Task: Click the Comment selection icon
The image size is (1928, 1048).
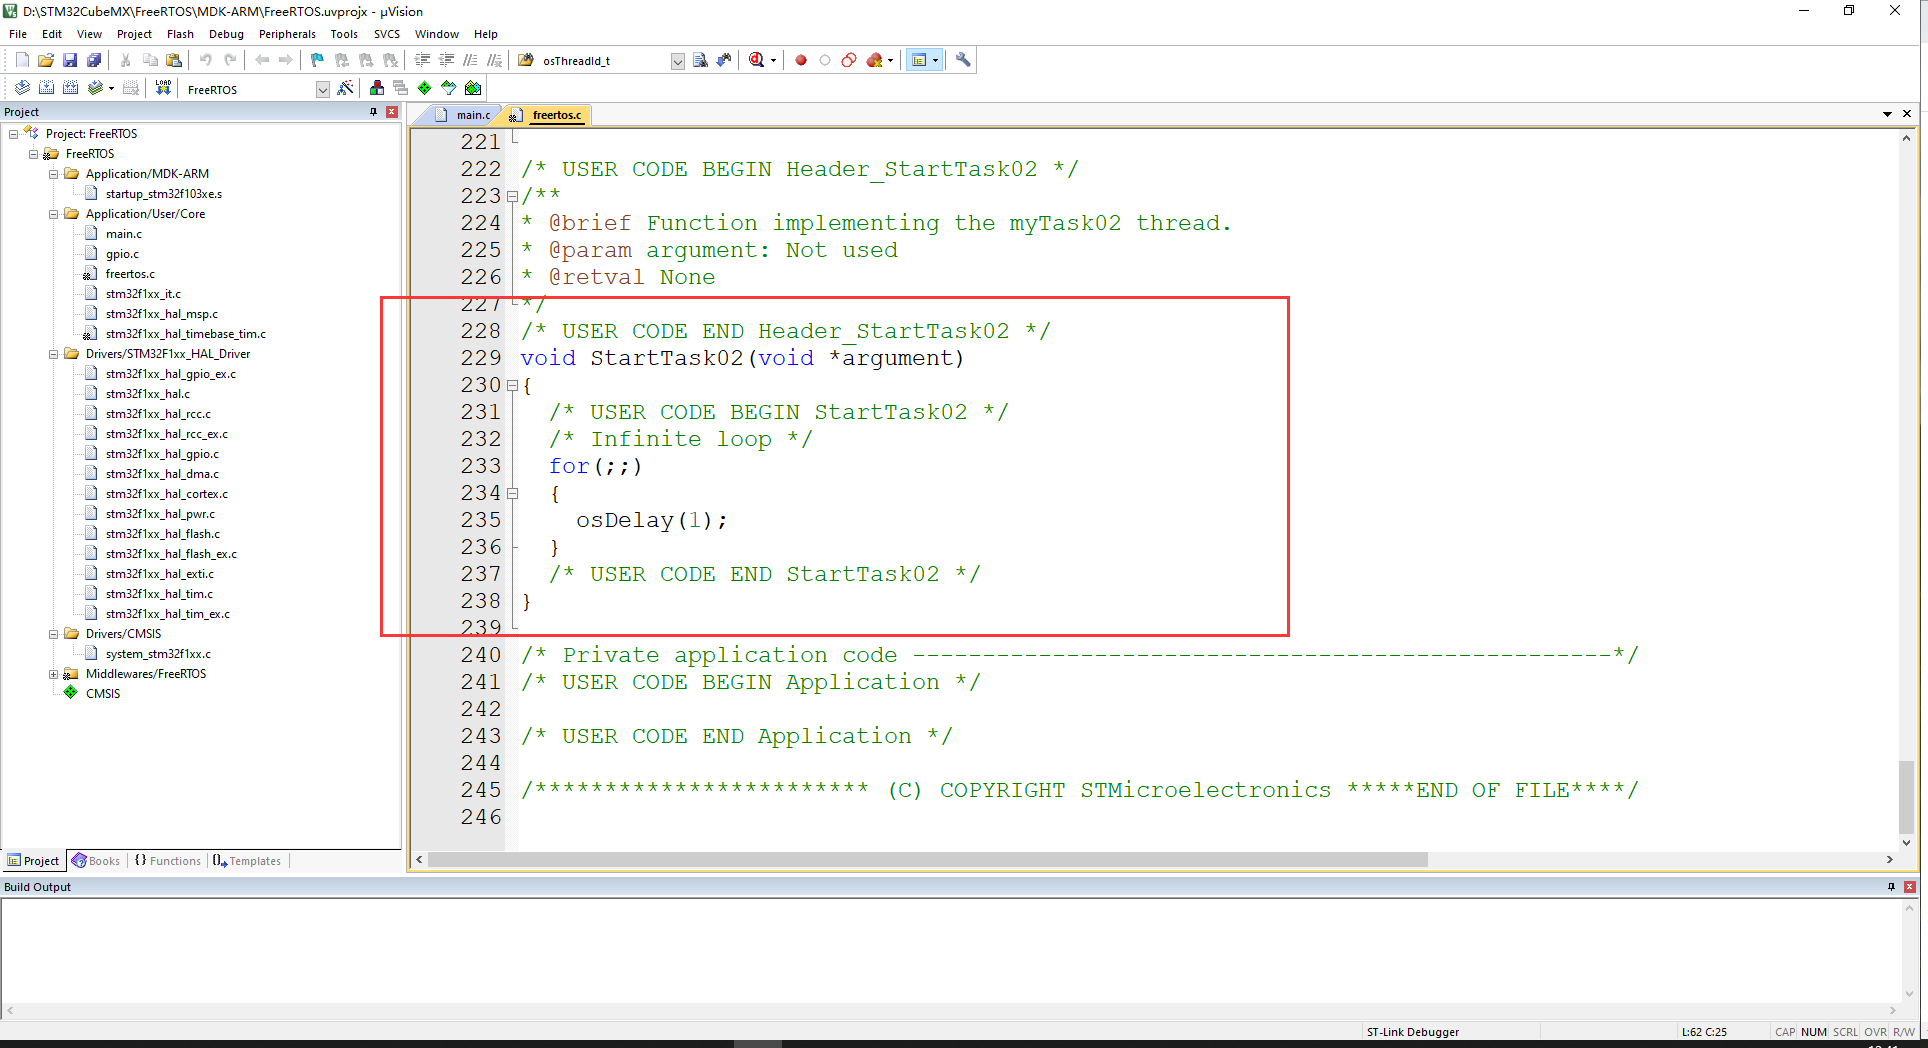Action: (x=470, y=60)
